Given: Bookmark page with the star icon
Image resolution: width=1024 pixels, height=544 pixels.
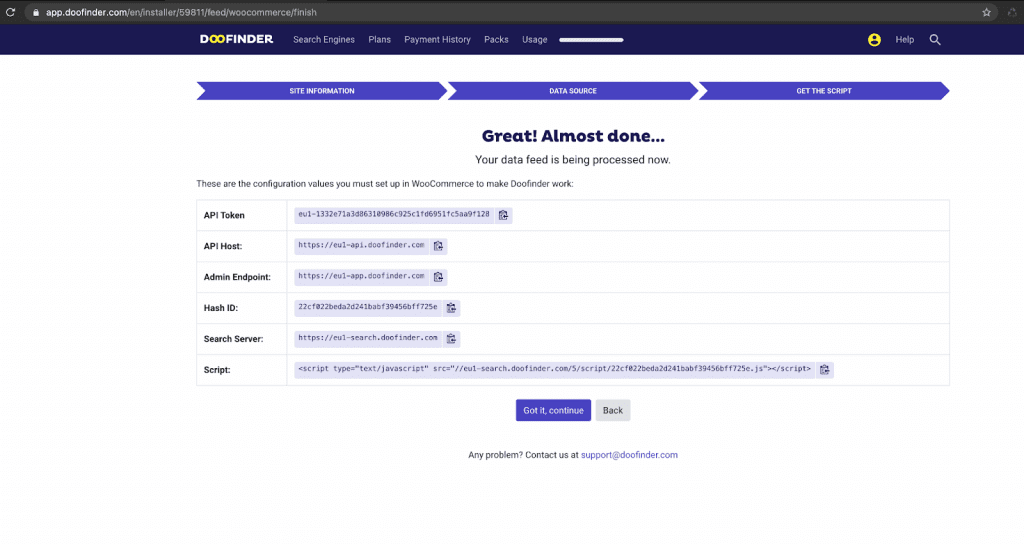Looking at the screenshot, I should pyautogui.click(x=986, y=12).
